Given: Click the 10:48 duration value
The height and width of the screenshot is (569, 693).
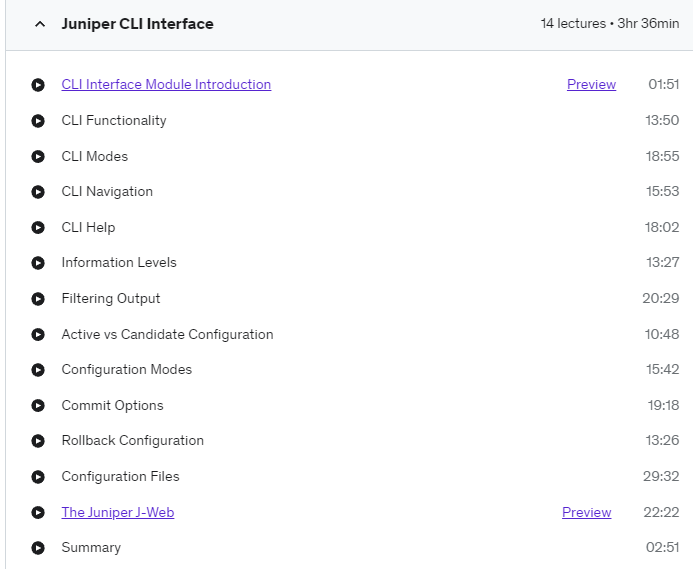Looking at the screenshot, I should pyautogui.click(x=662, y=334).
